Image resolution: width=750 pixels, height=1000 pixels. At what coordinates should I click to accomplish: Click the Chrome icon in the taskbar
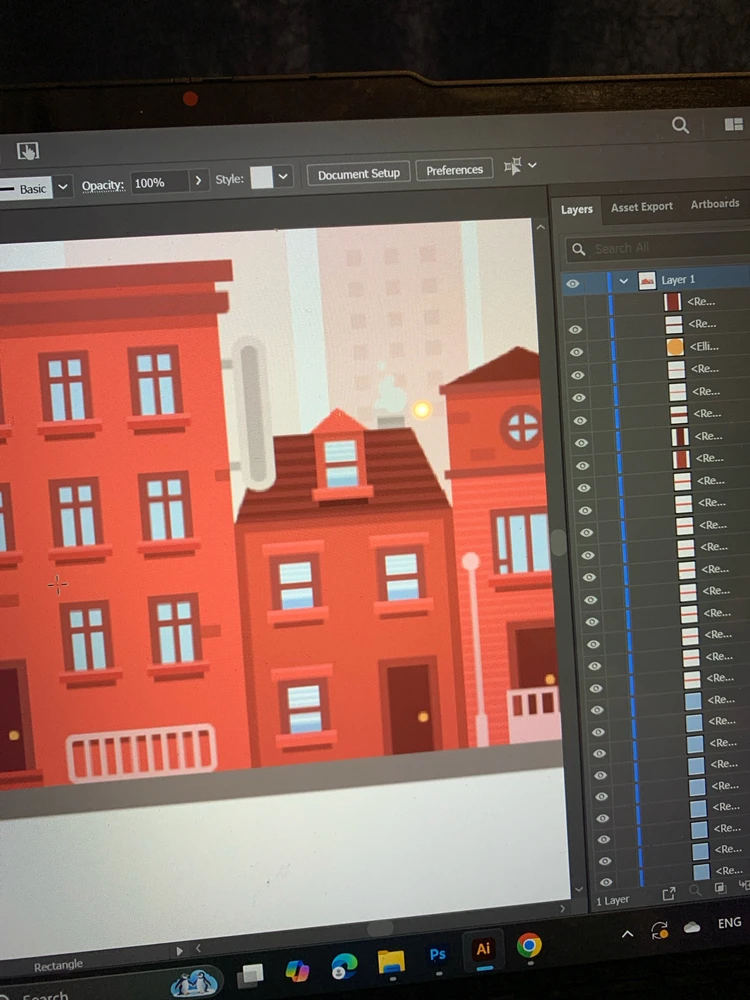point(529,945)
